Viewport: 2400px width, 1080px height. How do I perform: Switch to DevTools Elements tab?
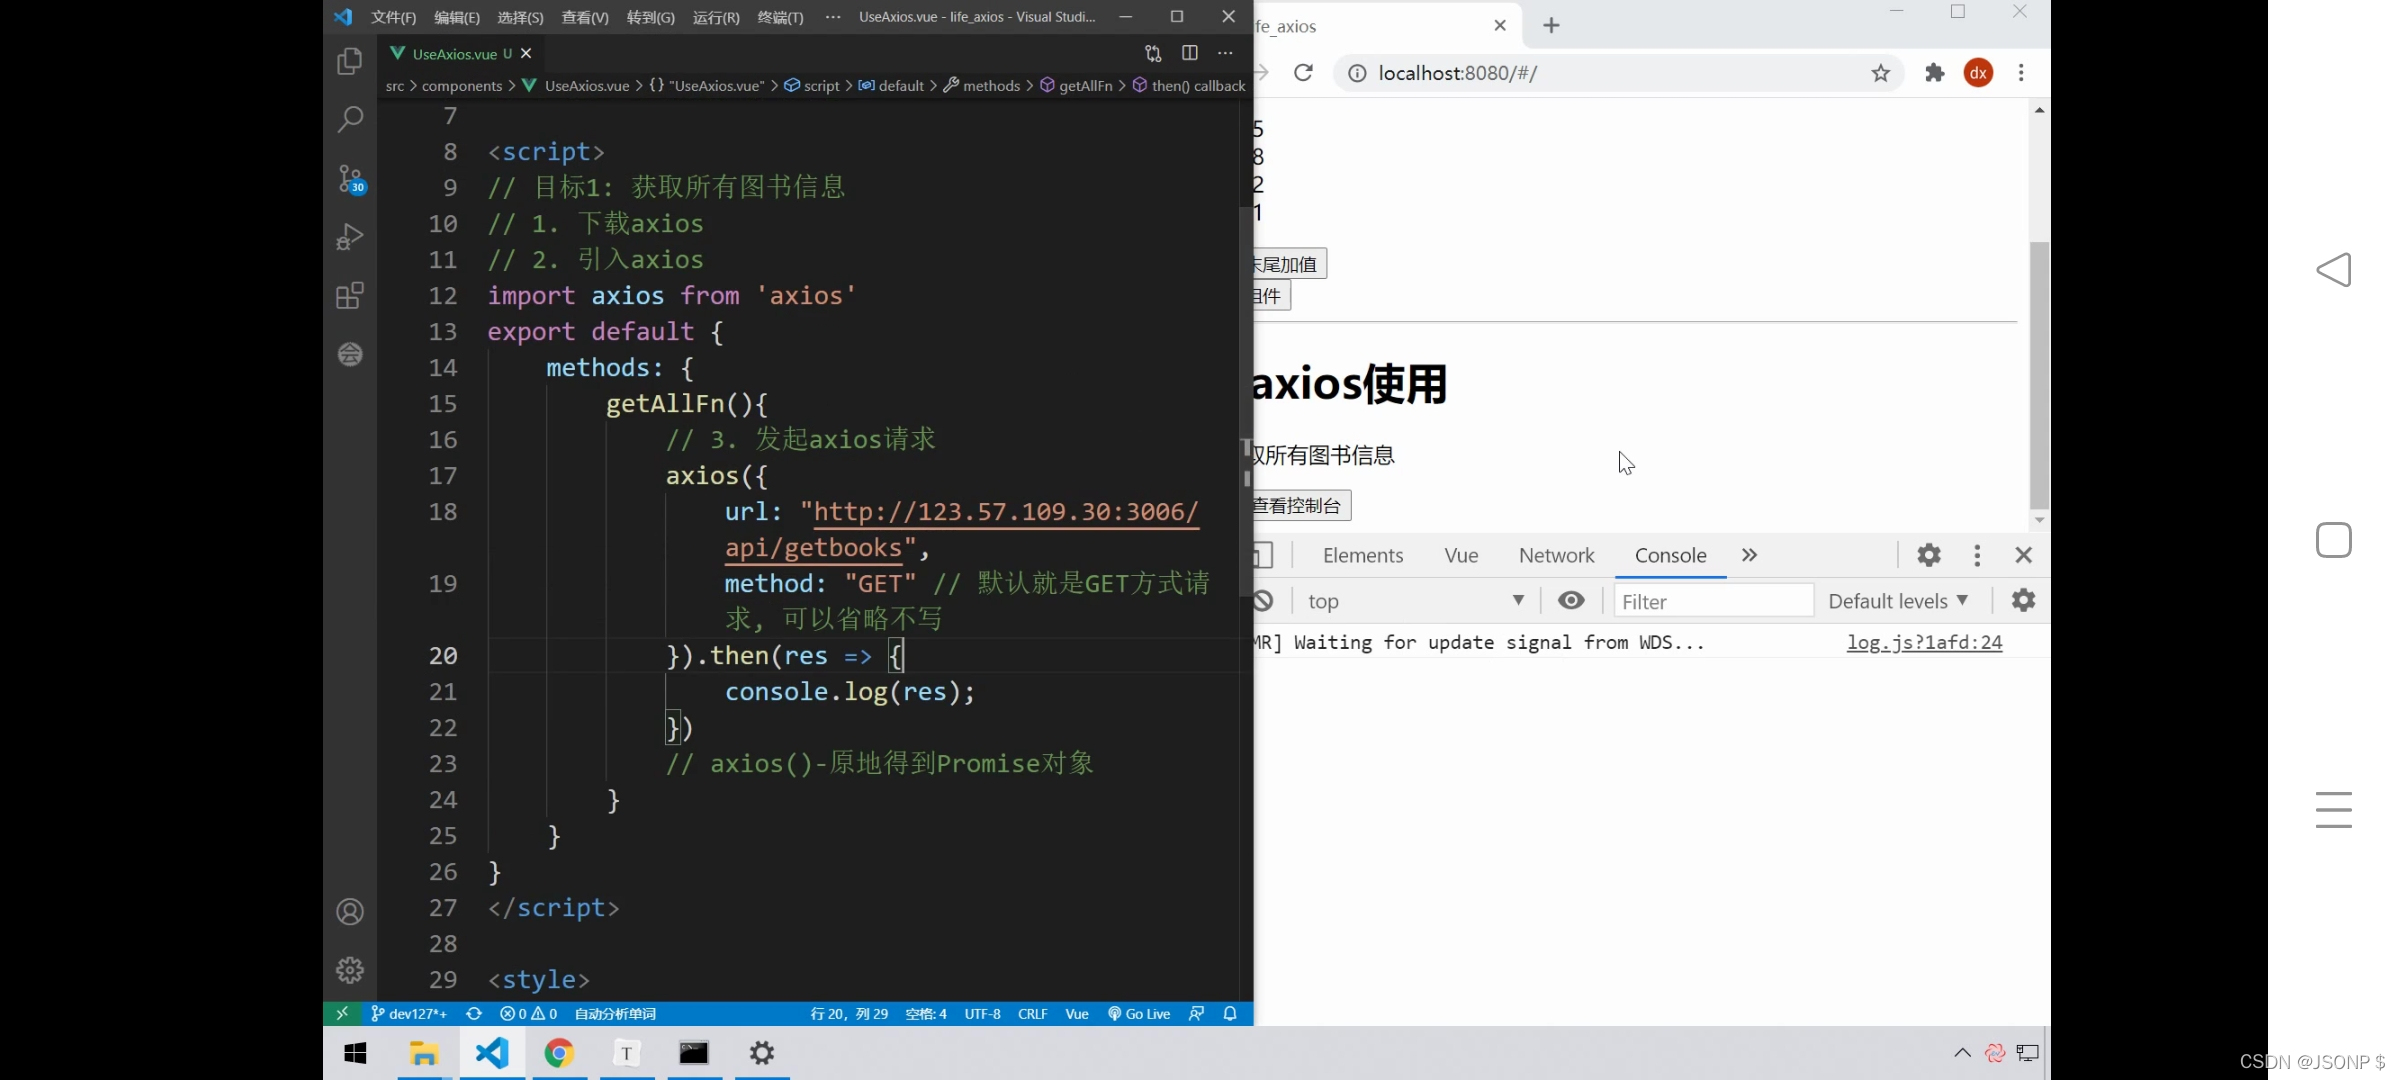[x=1363, y=555]
